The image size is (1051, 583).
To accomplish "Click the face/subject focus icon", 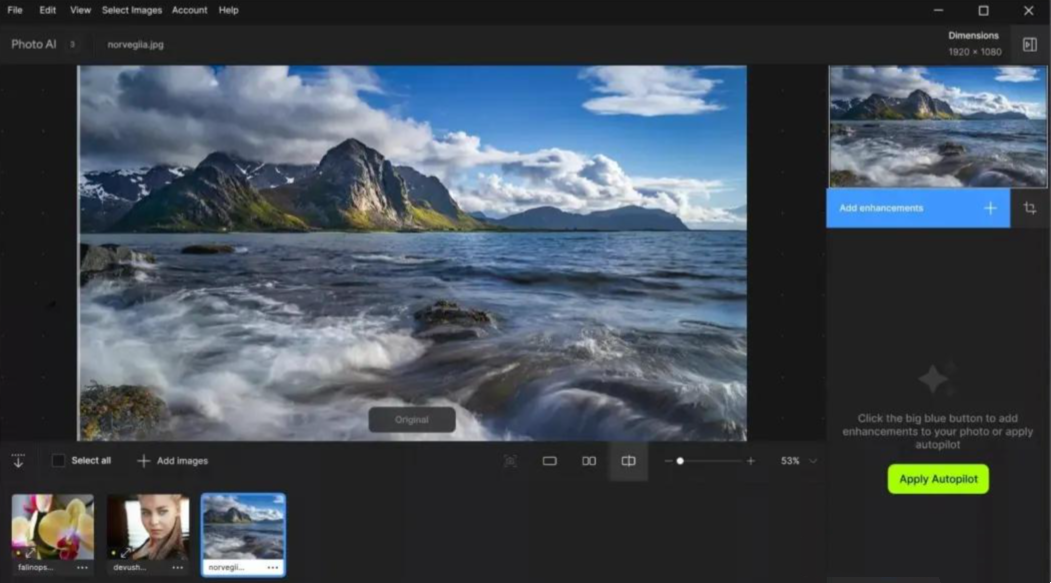I will click(510, 461).
